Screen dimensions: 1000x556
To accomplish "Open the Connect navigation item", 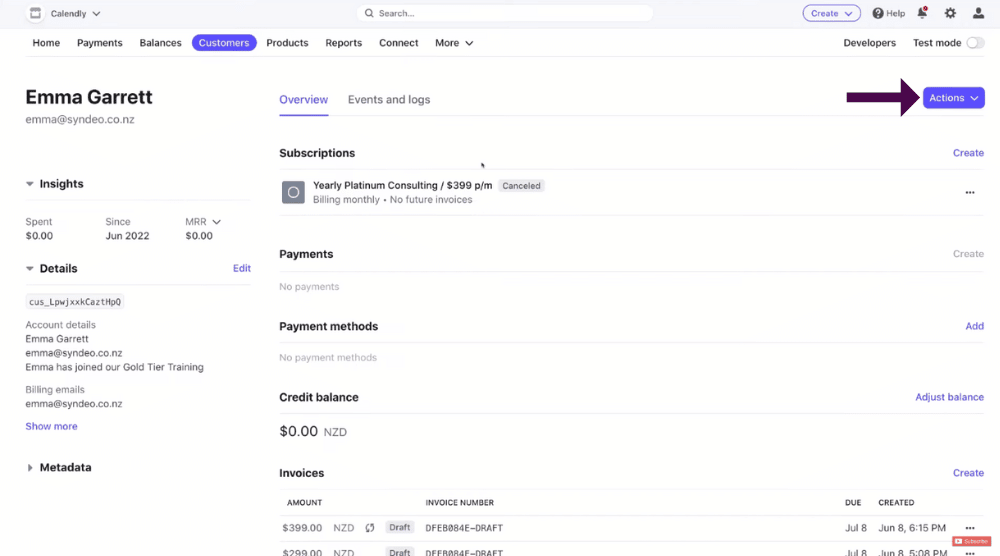I will (399, 43).
